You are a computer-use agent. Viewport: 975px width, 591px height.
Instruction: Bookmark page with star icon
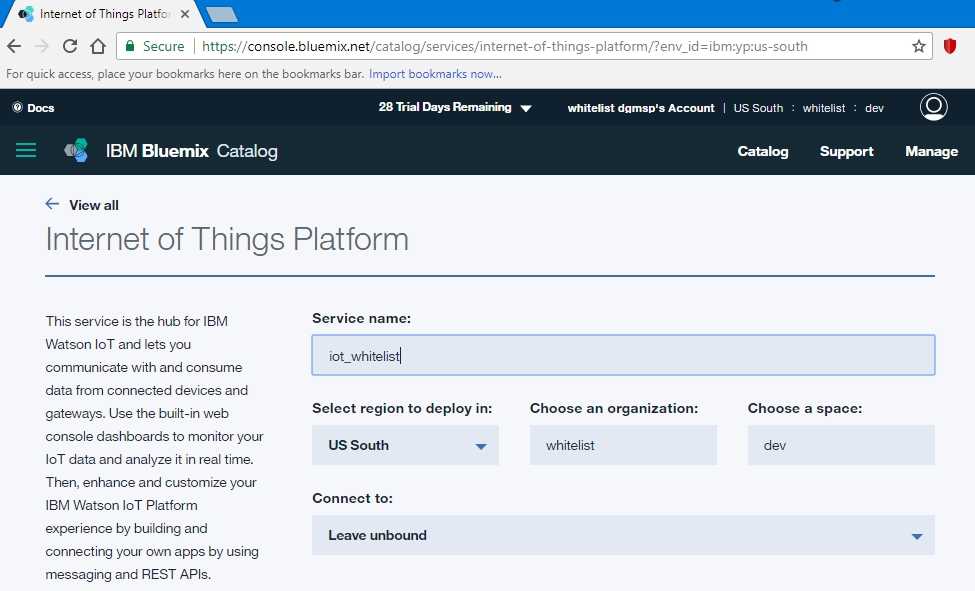click(918, 46)
